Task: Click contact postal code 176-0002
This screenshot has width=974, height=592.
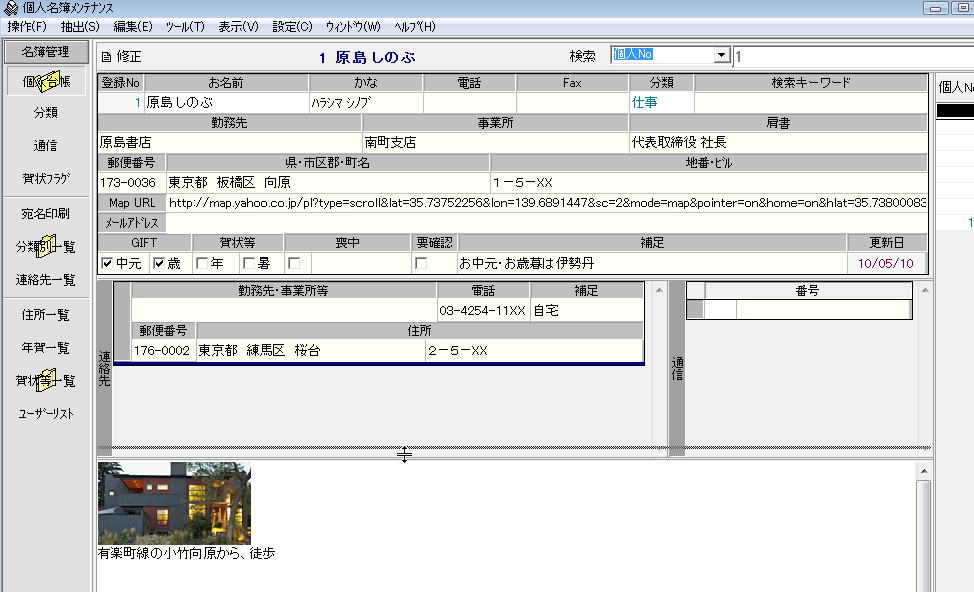Action: (163, 350)
